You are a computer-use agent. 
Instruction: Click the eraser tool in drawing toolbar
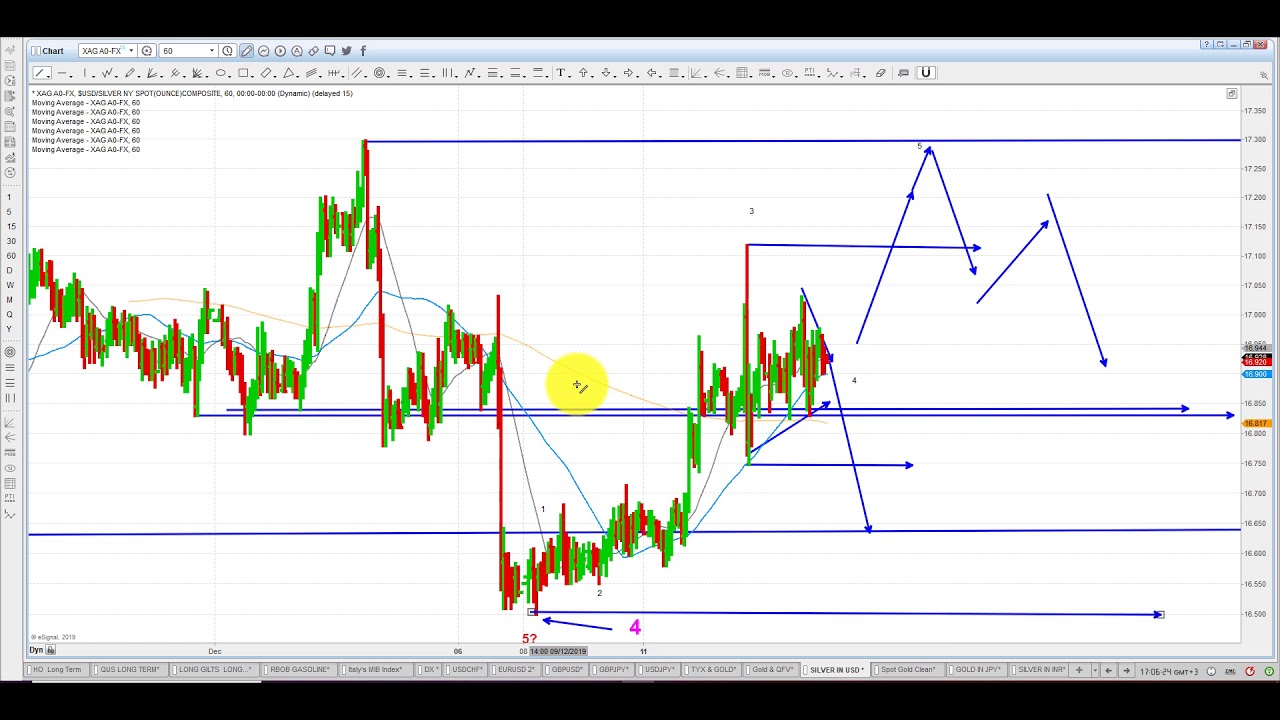[x=880, y=72]
